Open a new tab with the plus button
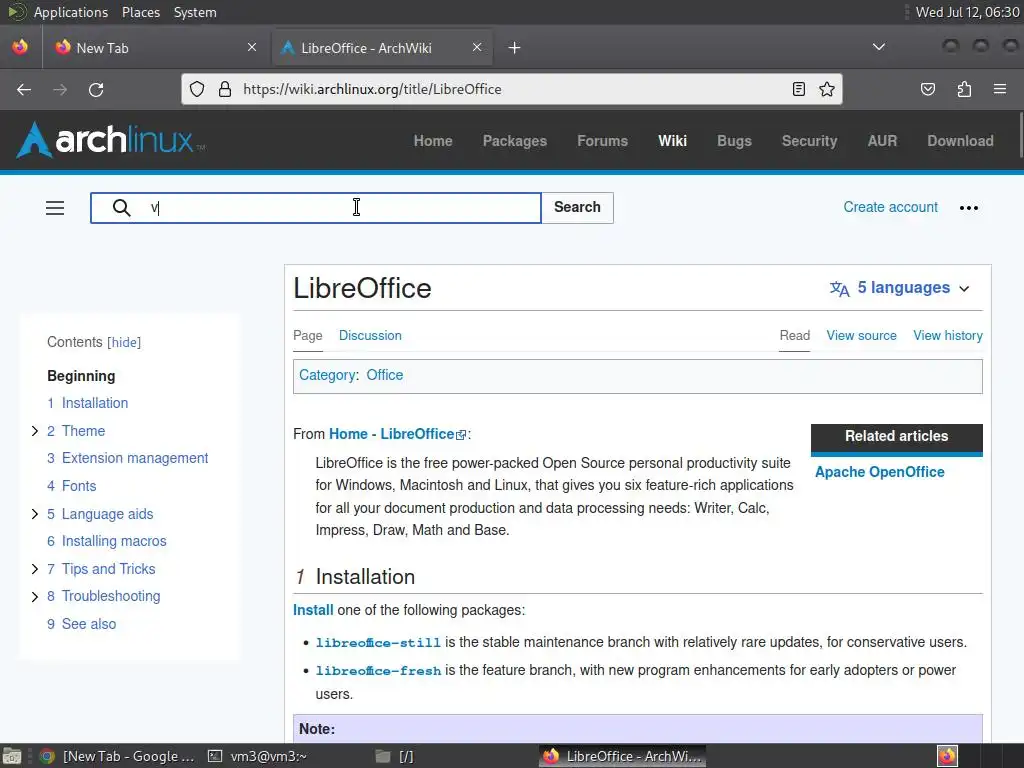The height and width of the screenshot is (768, 1024). pyautogui.click(x=515, y=48)
